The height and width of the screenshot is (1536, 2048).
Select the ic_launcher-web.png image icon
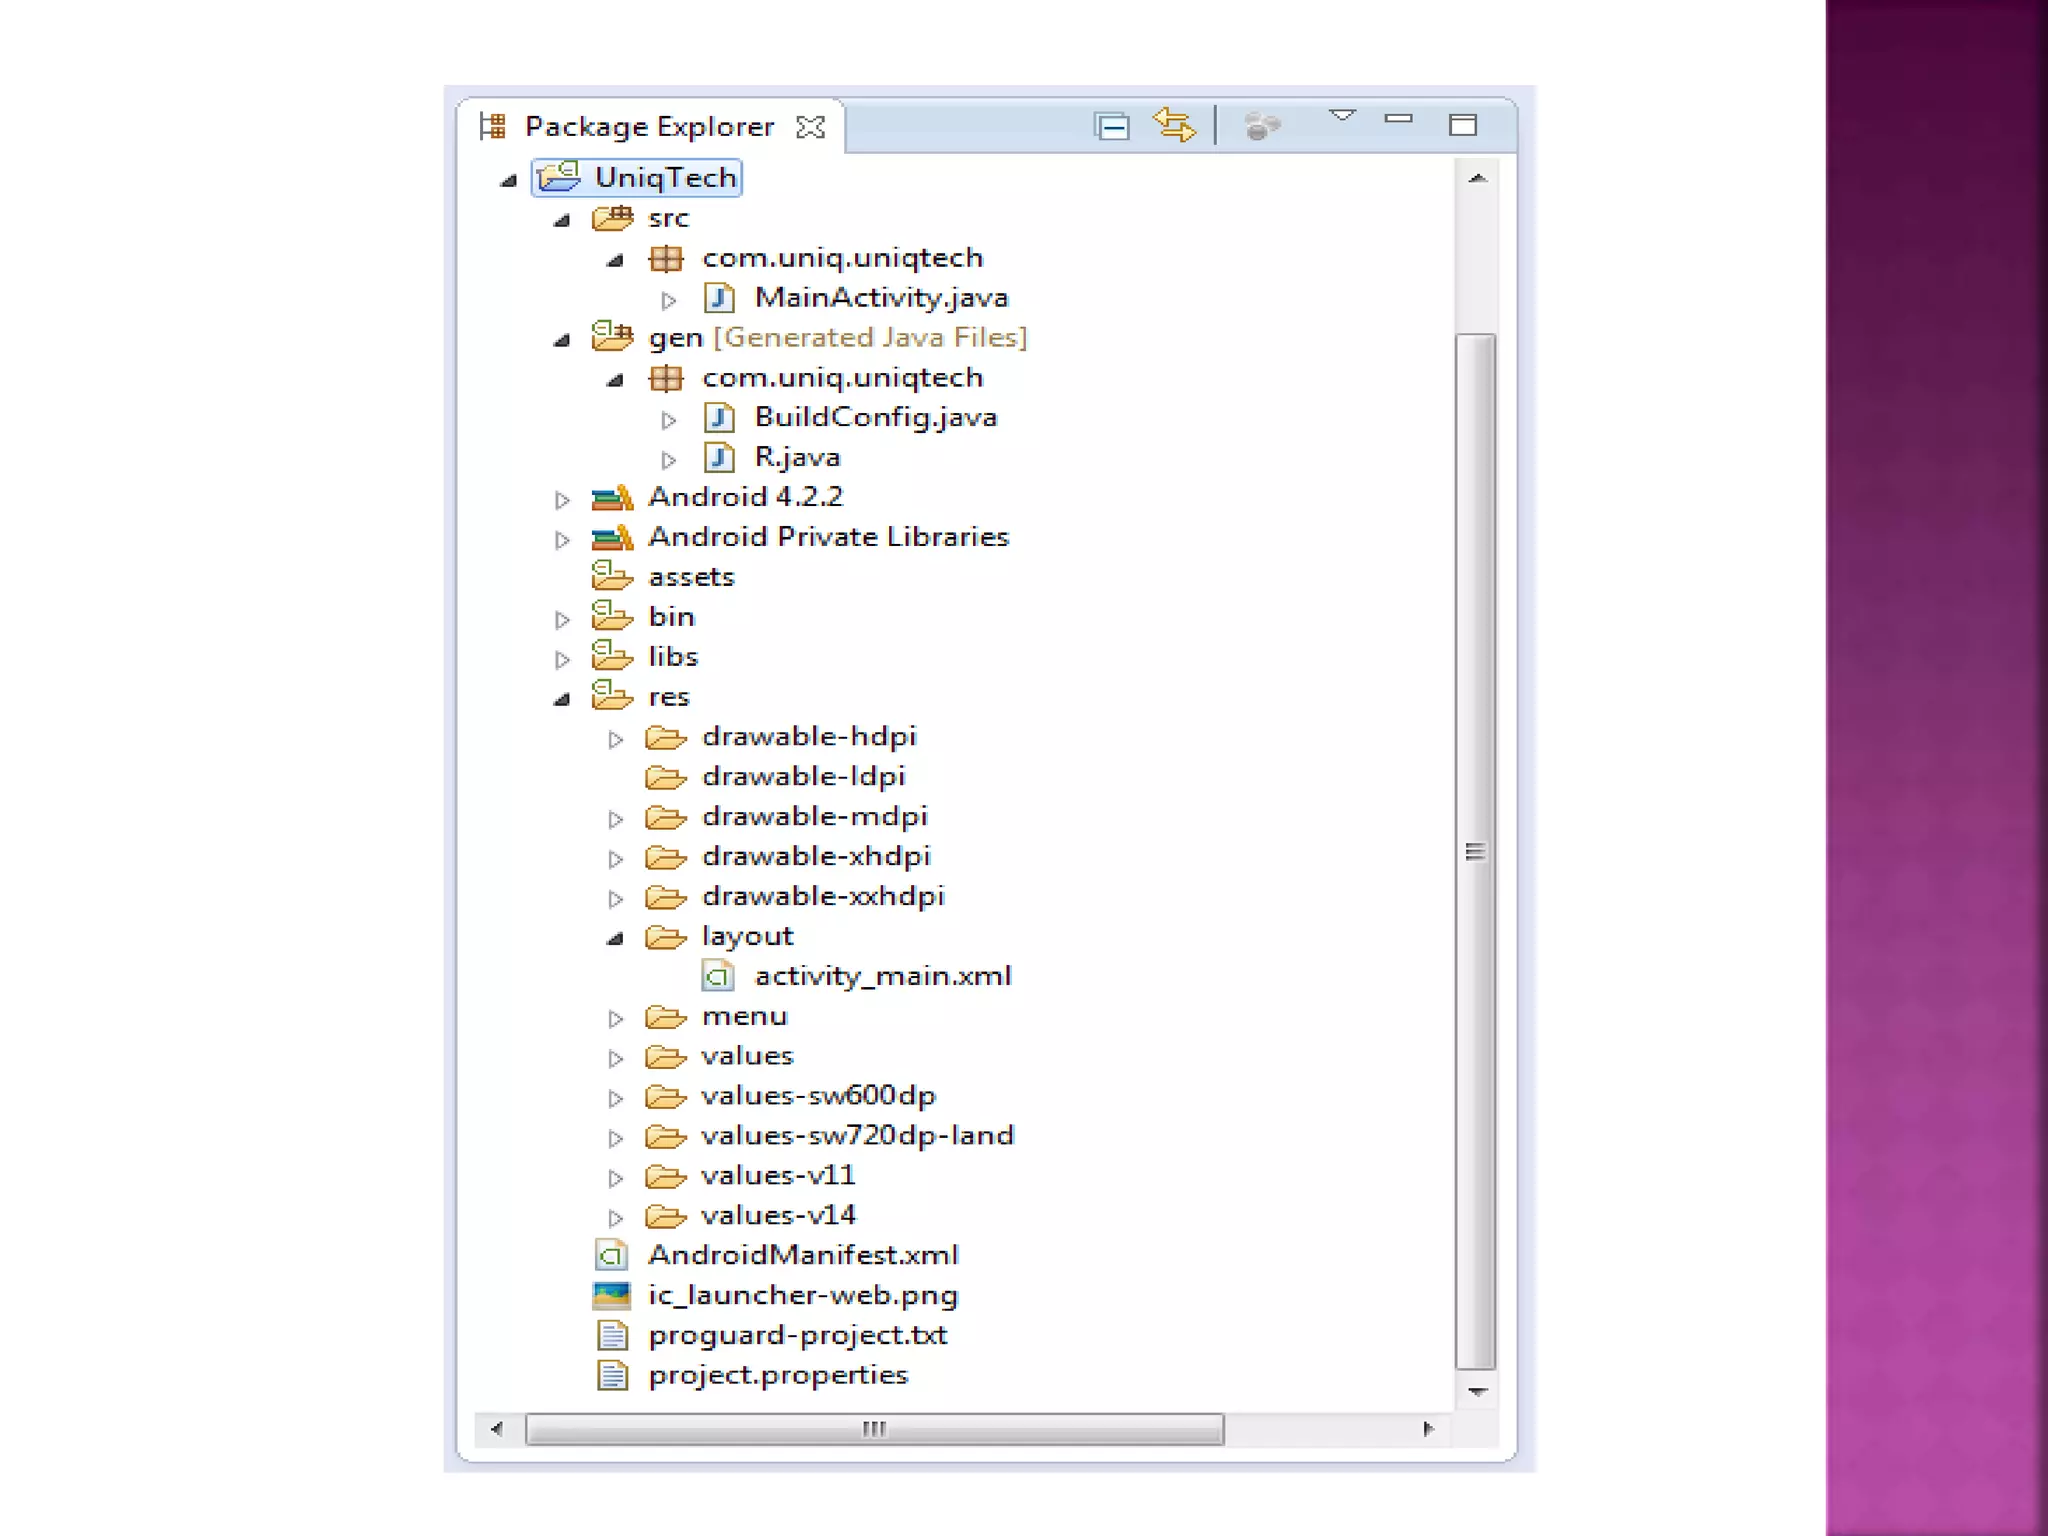612,1296
